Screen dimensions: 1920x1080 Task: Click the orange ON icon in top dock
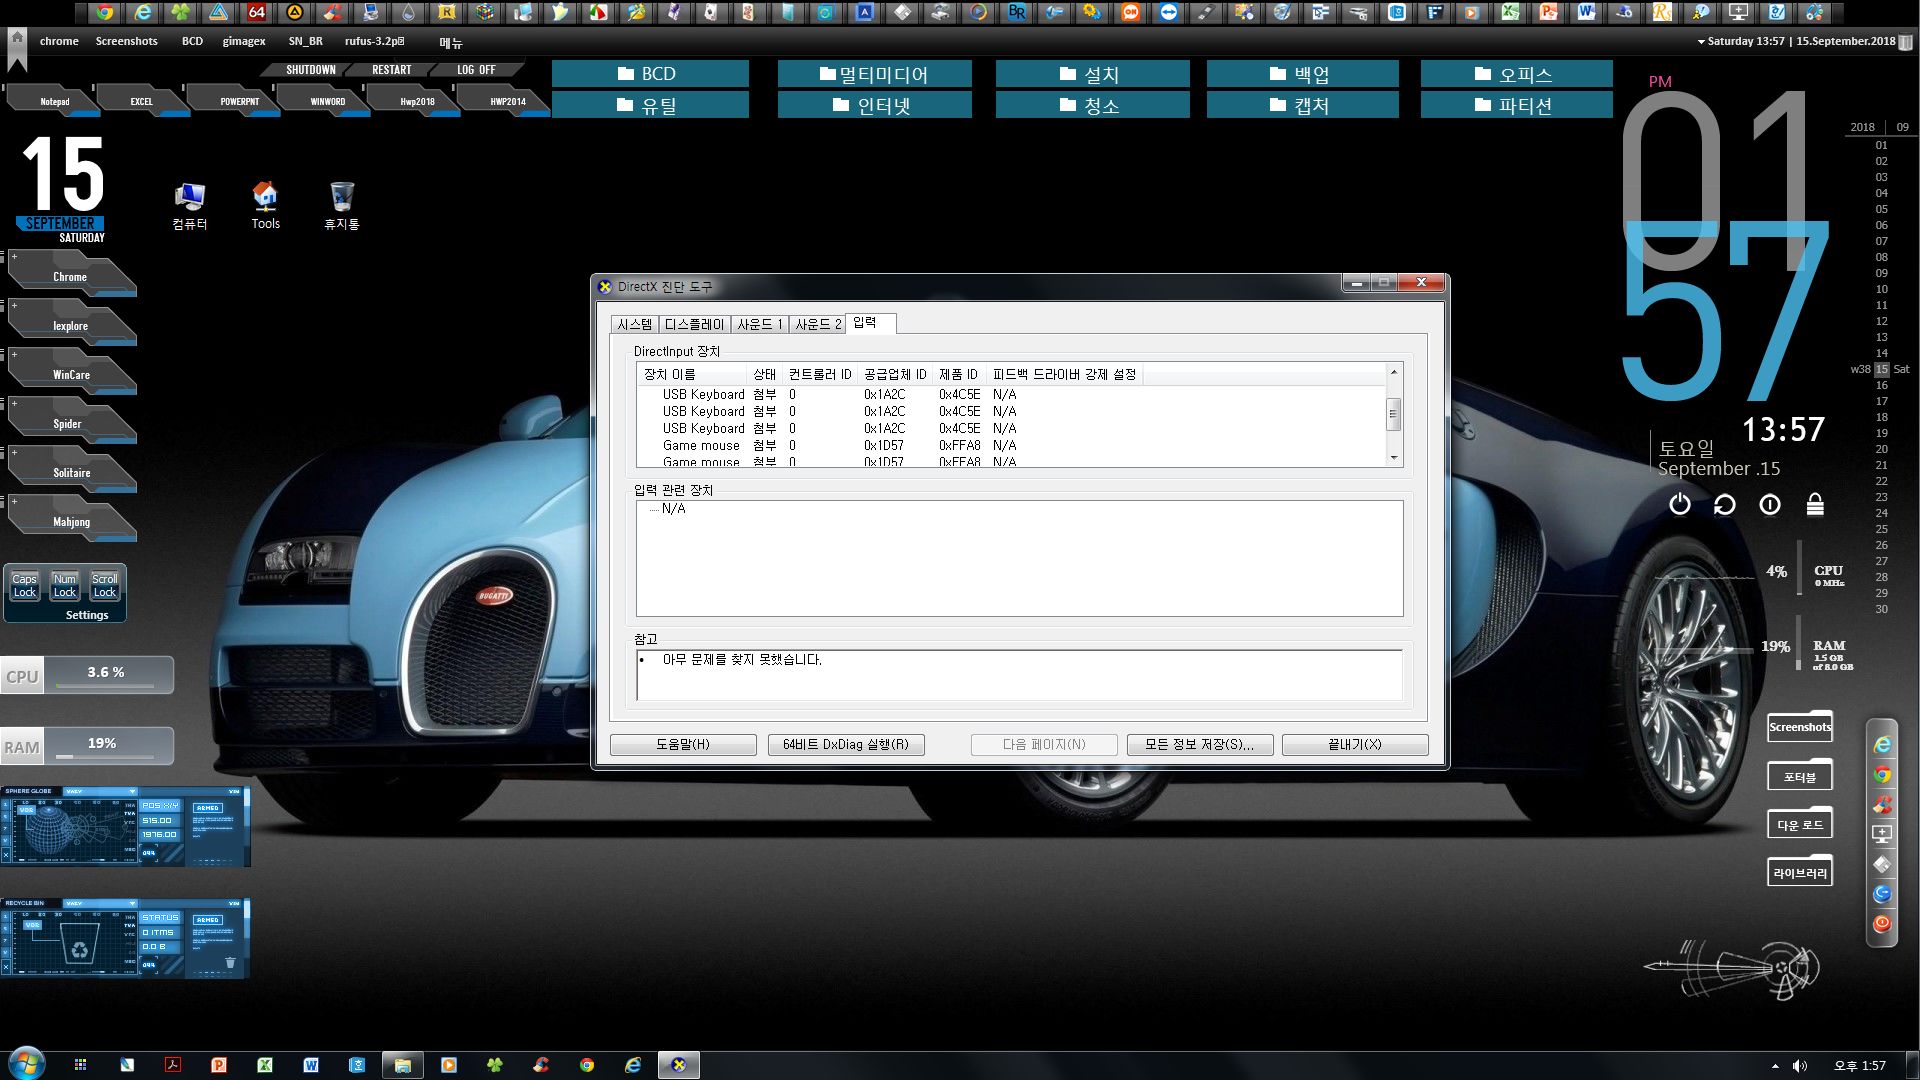coord(1131,12)
